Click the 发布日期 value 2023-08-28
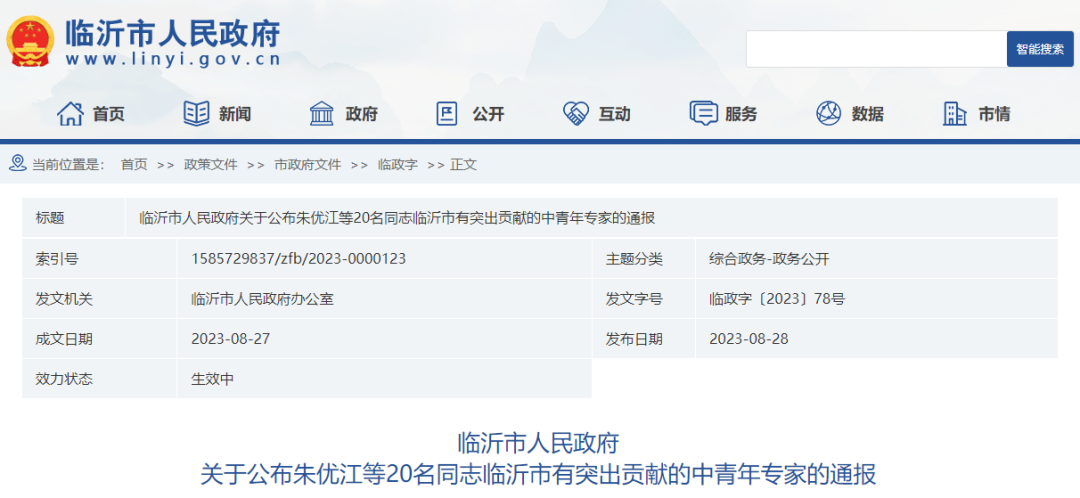 [749, 339]
